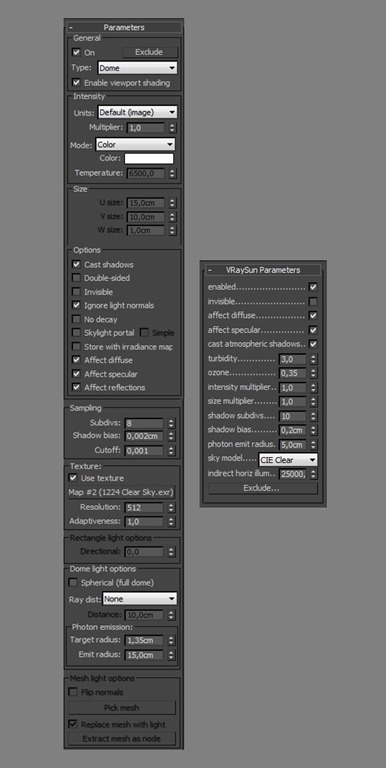Toggle the light On checkbox

[x=76, y=52]
